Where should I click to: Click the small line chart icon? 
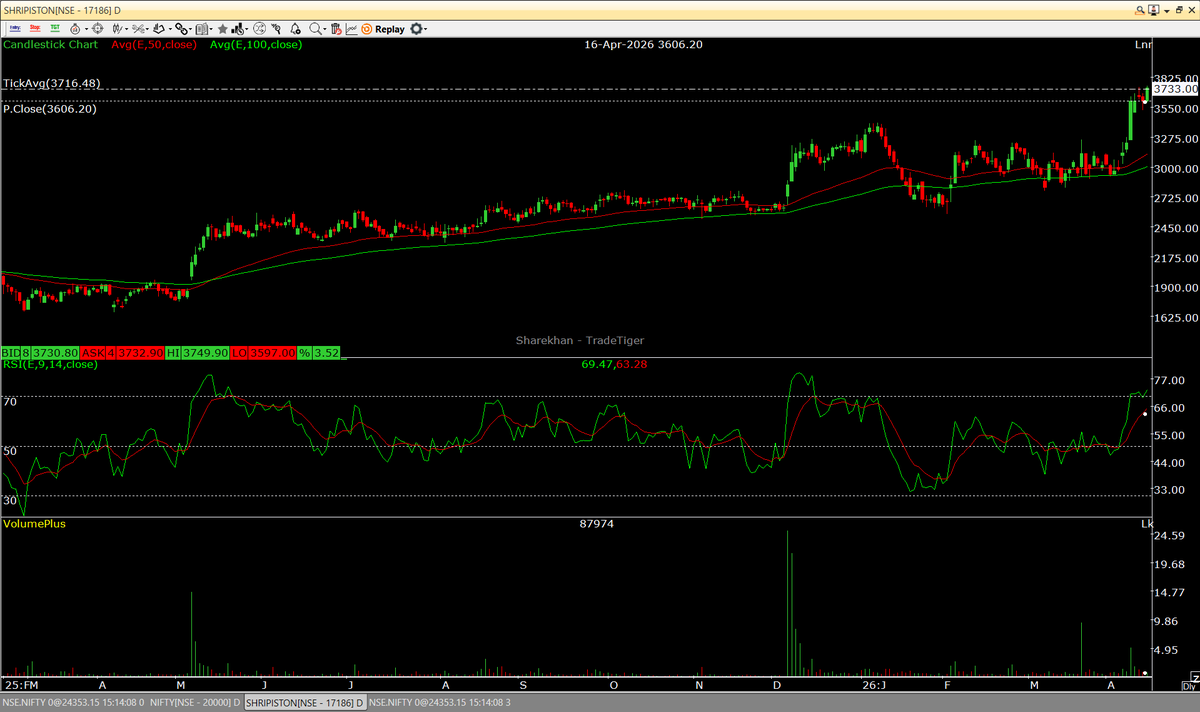pyautogui.click(x=352, y=29)
